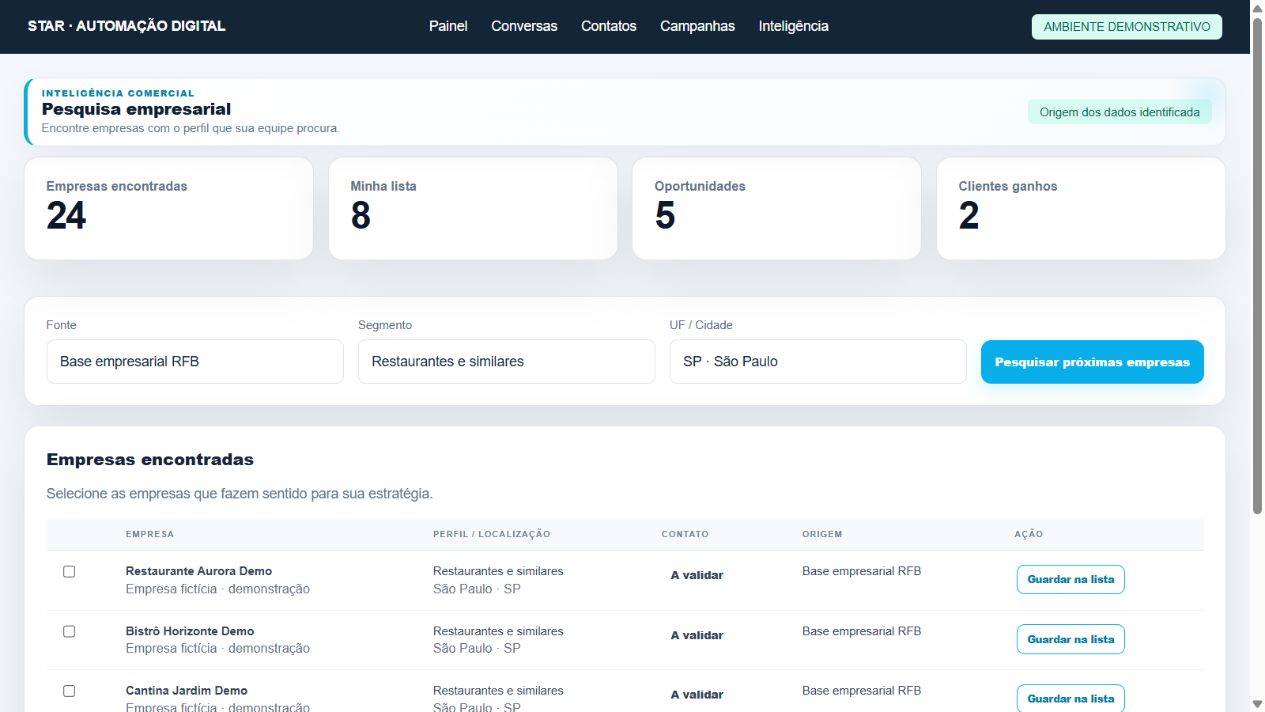This screenshot has height=712, width=1265.
Task: Click the CONTATO column header
Action: click(x=685, y=534)
